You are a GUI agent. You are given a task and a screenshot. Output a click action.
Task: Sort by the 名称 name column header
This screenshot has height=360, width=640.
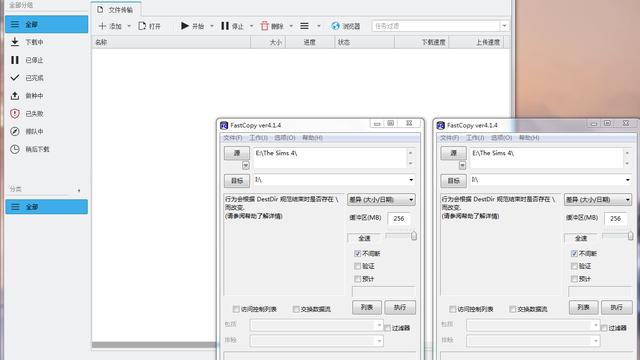click(171, 42)
